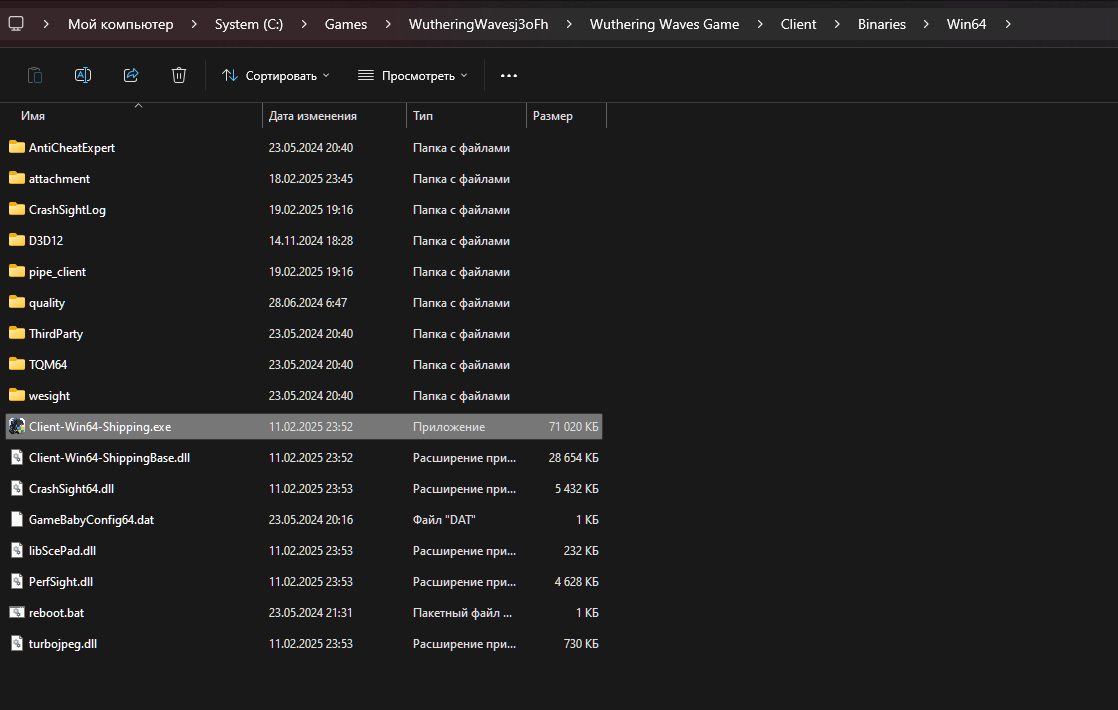Expand chevron after WutheringWavesj3oFh breadcrumb
The image size is (1118, 710).
point(569,24)
